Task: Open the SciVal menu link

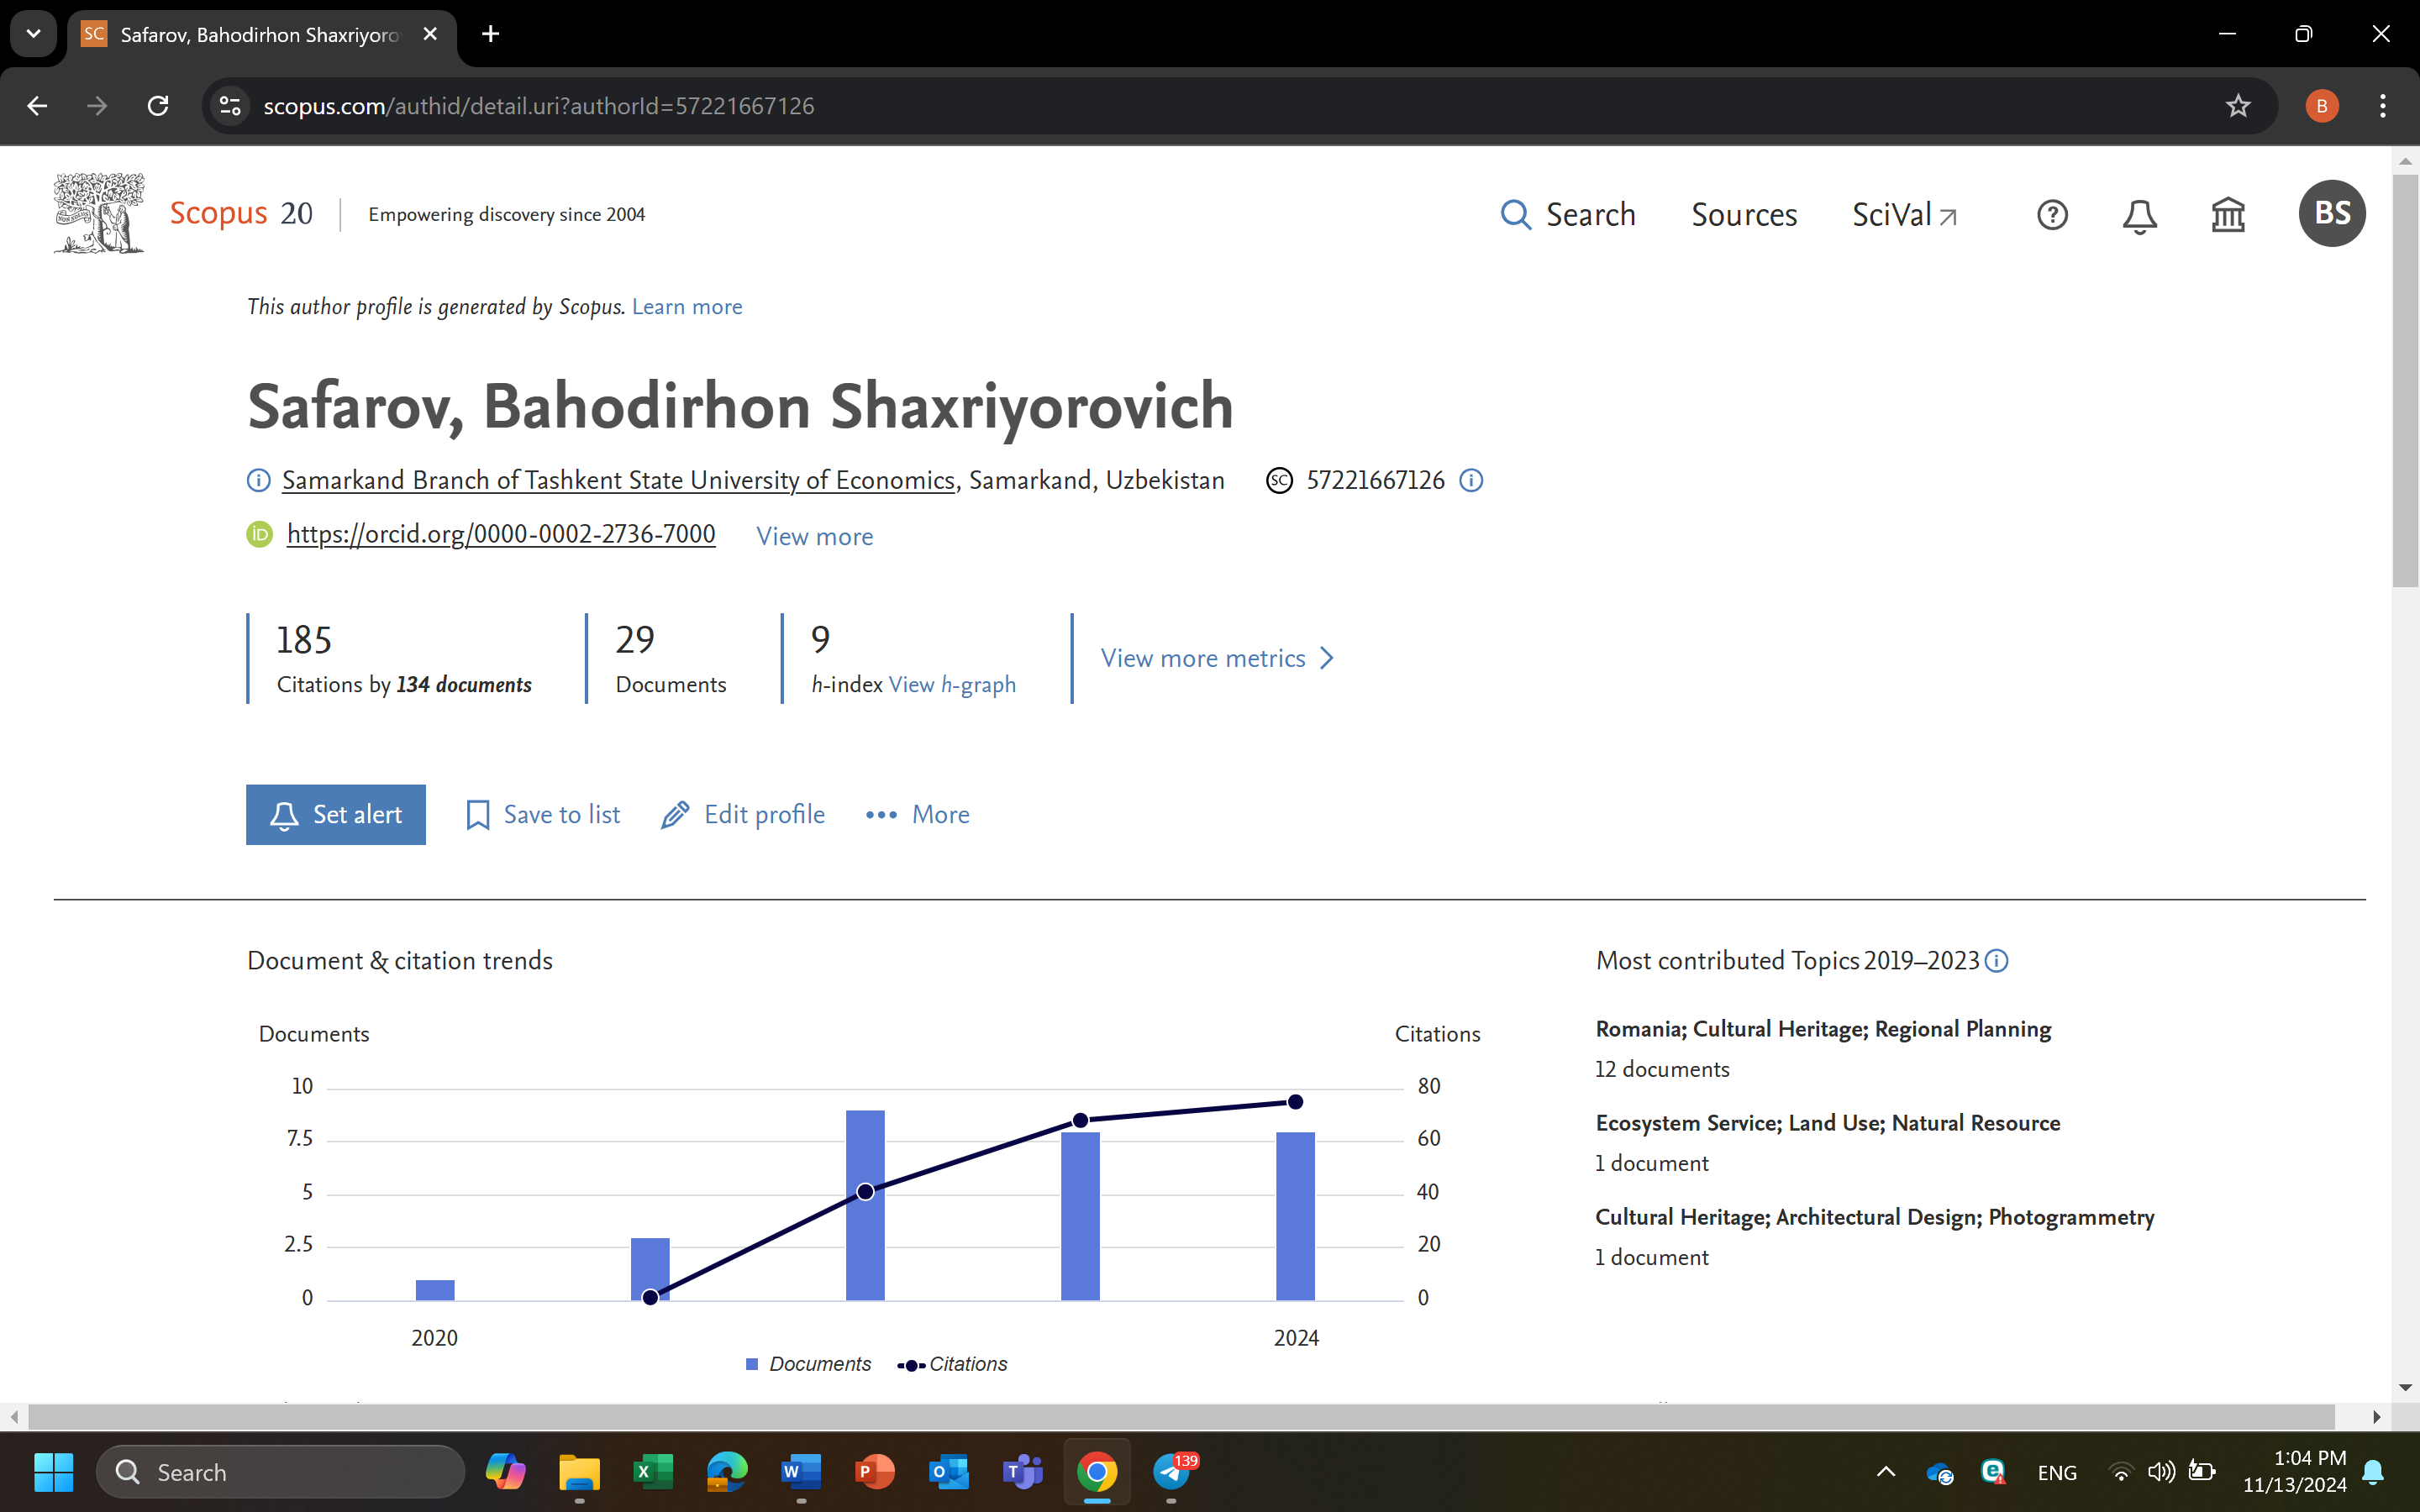Action: (1903, 215)
